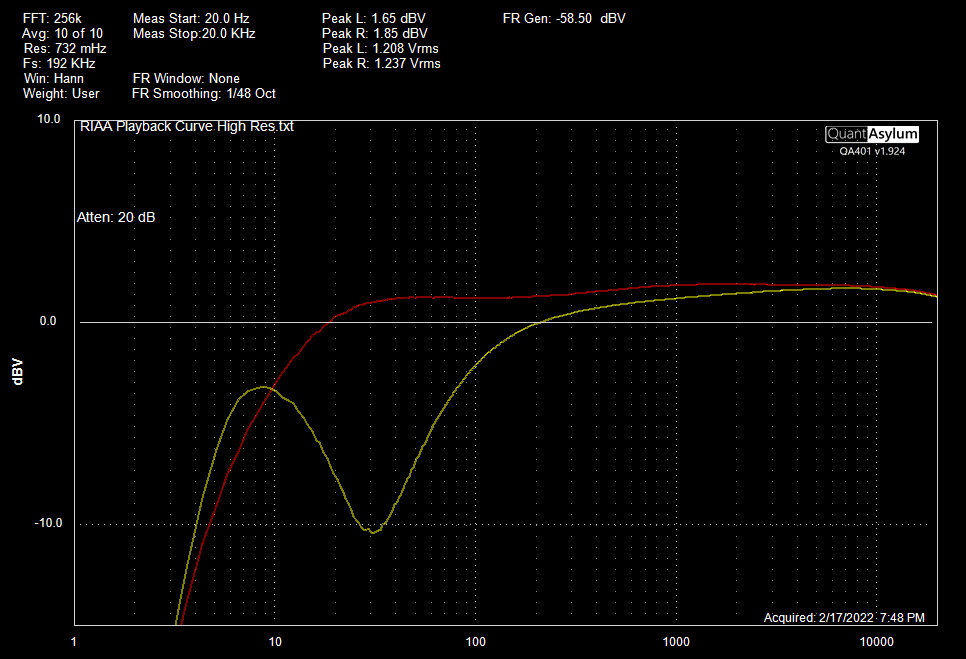Click 'Fs: 192 KHz' readout

(x=59, y=63)
